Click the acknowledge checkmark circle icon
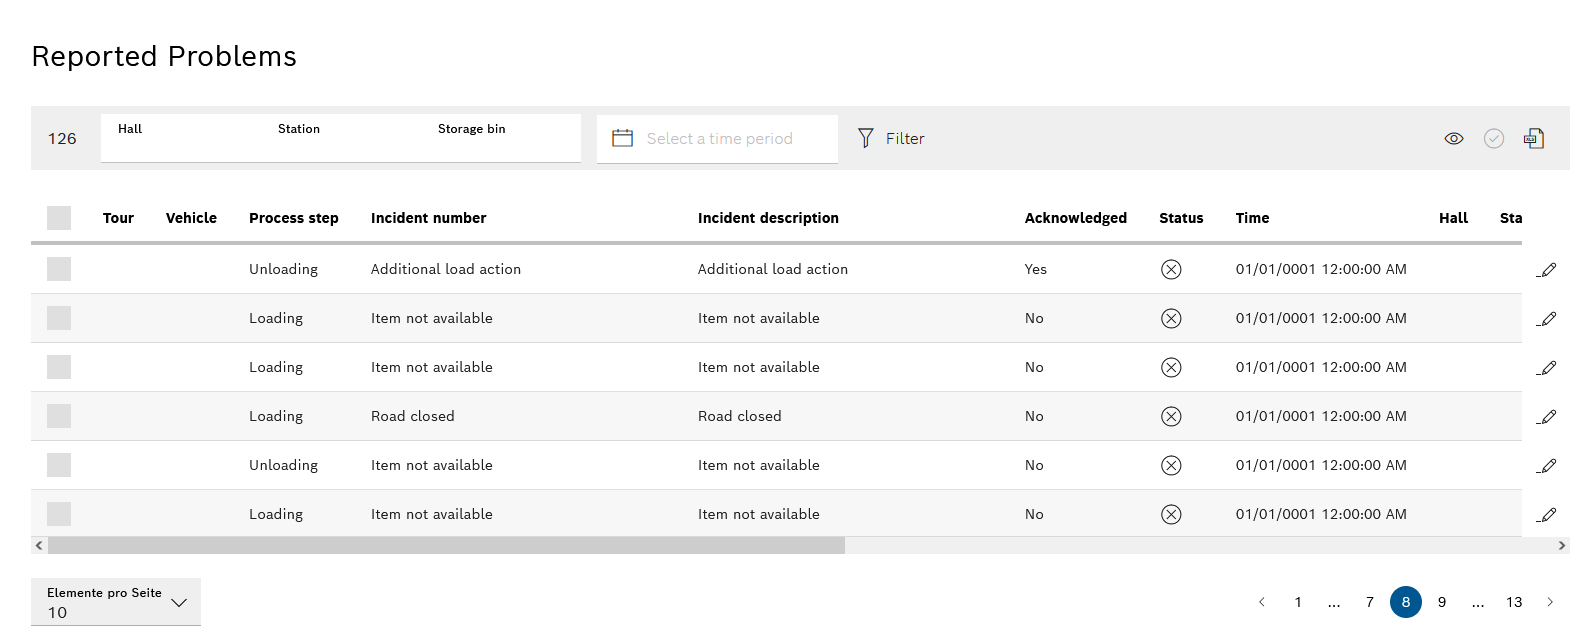This screenshot has width=1574, height=632. pos(1494,138)
